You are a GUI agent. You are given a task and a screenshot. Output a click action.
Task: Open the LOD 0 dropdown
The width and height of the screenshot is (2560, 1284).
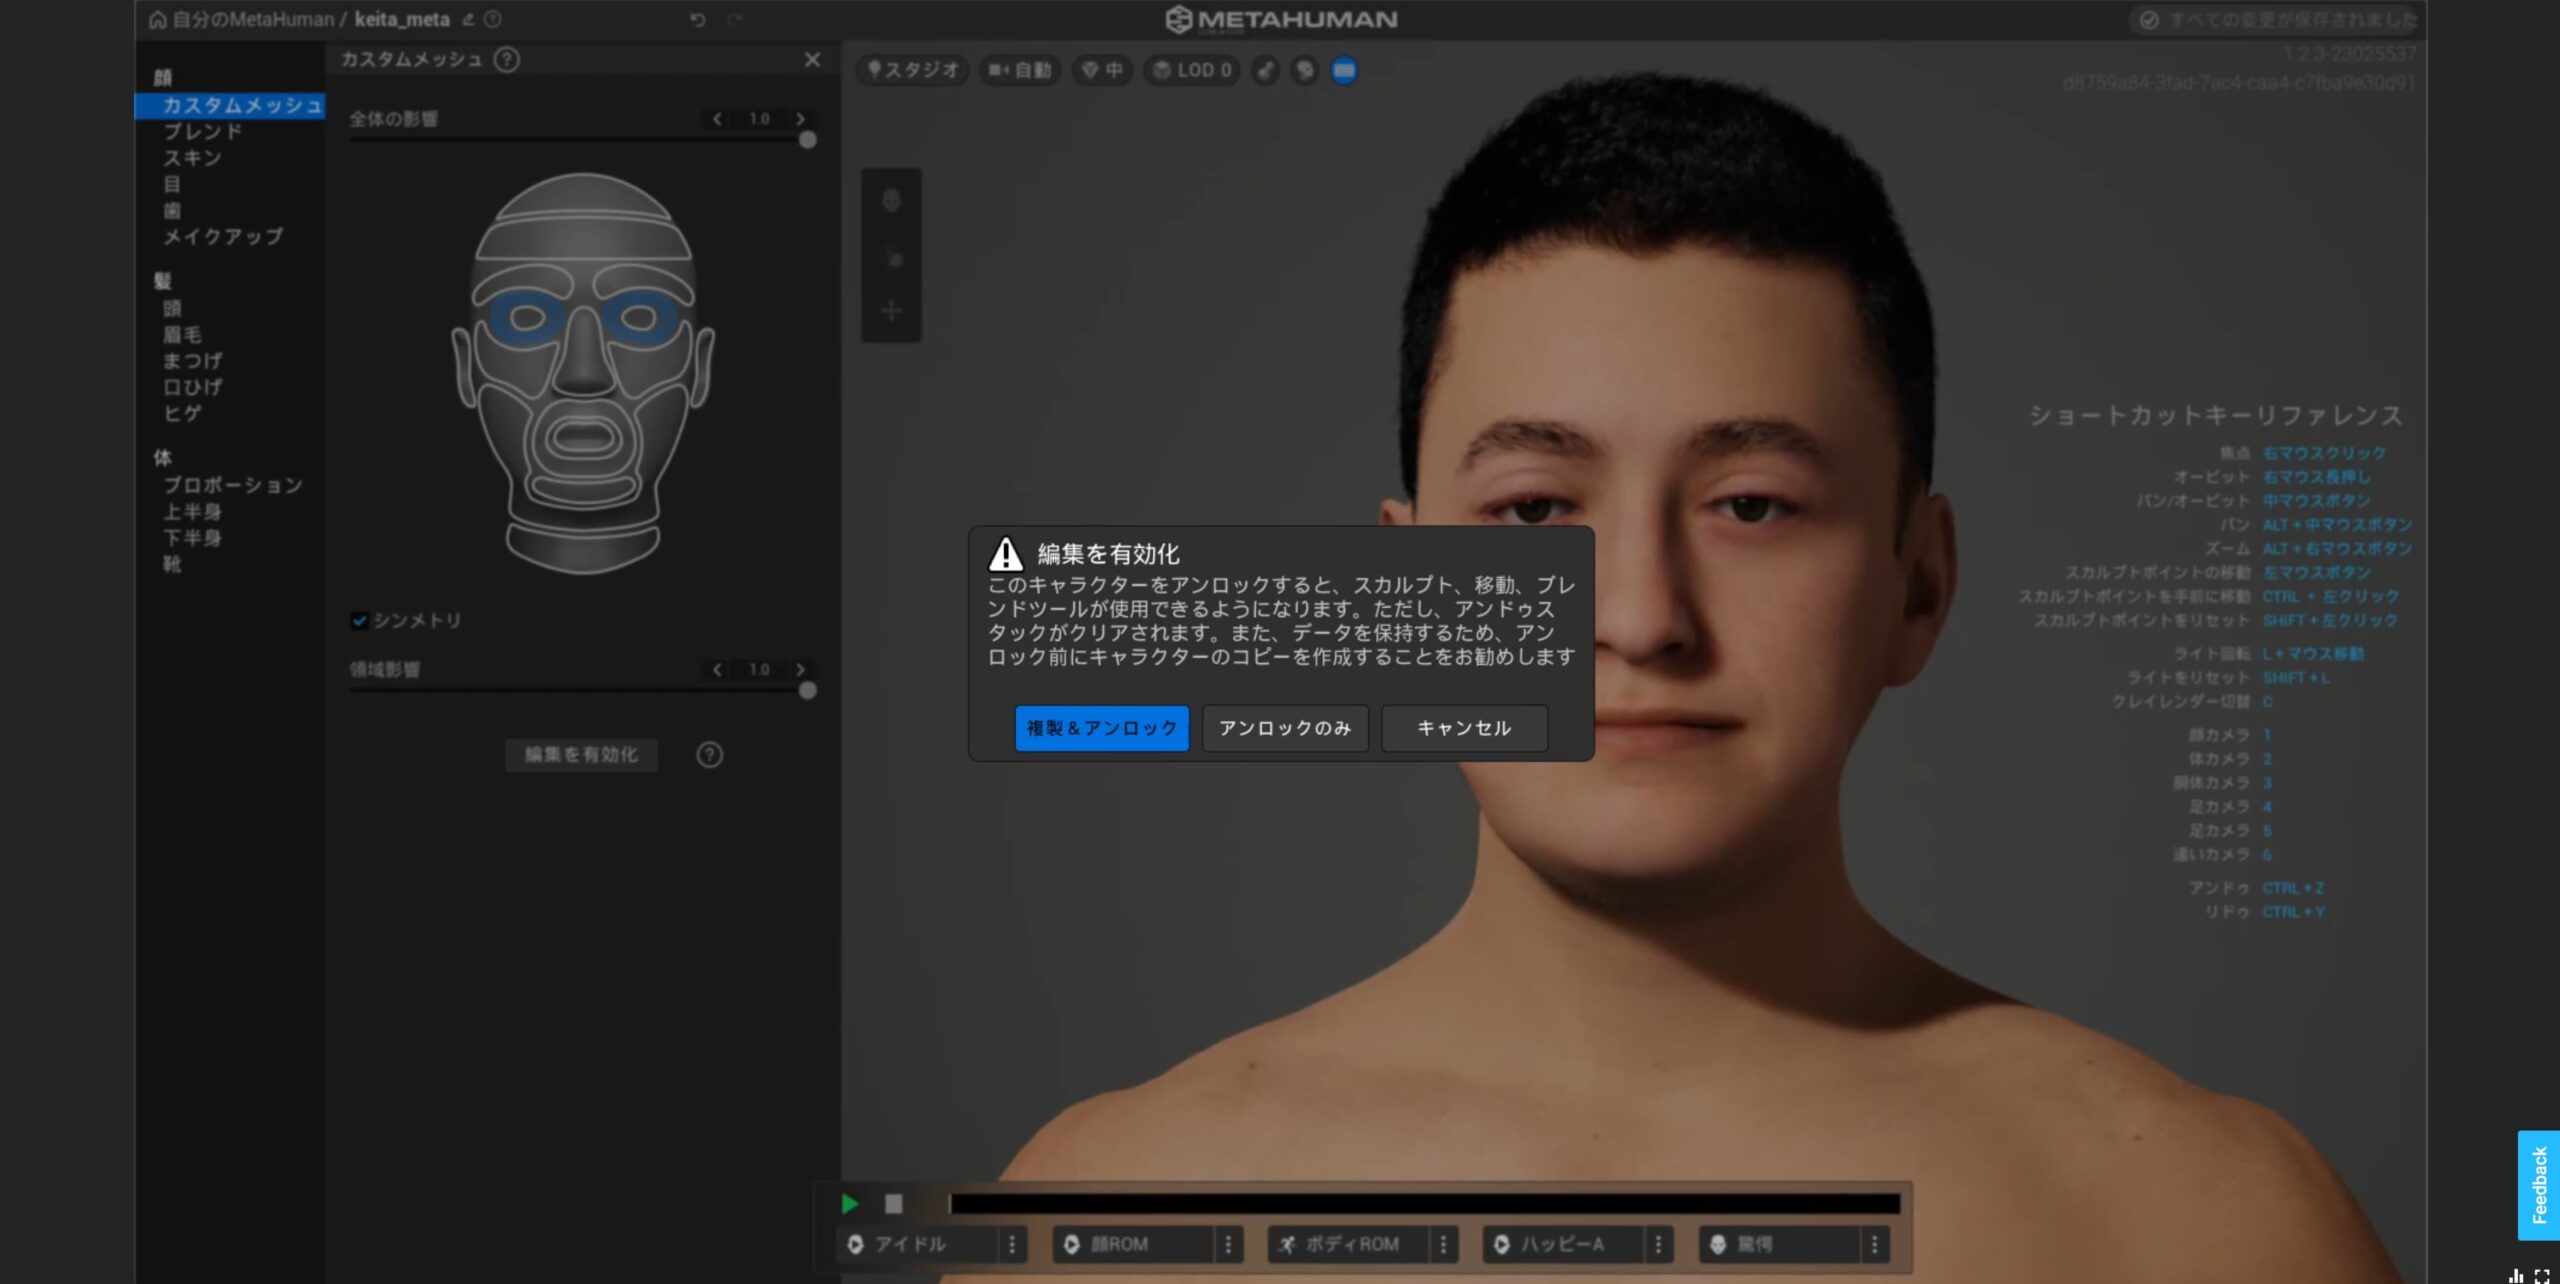(1192, 70)
